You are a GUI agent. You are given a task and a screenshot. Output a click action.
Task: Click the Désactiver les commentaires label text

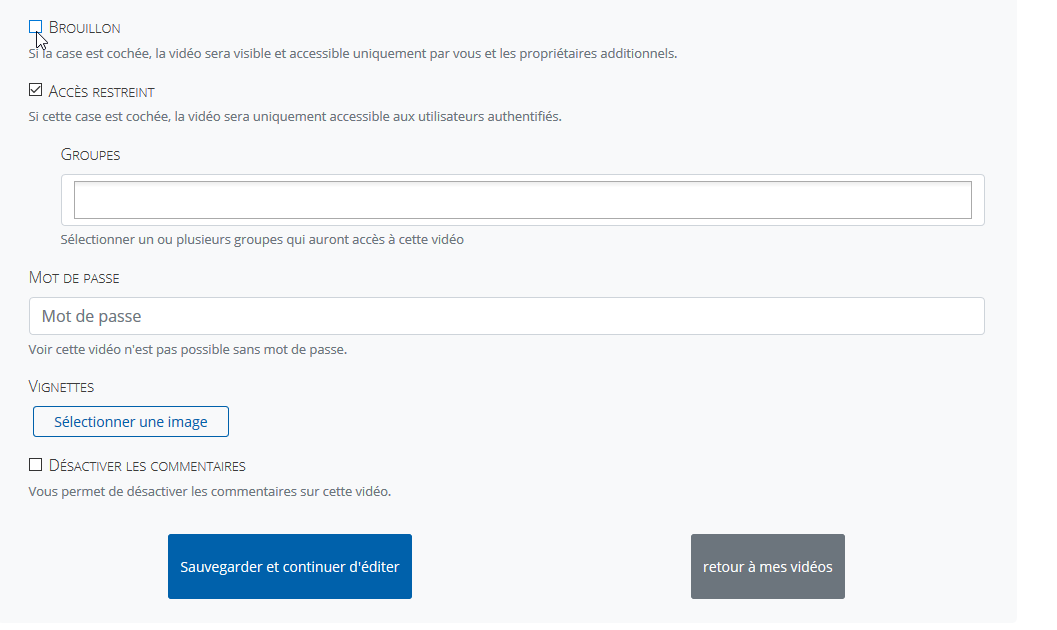click(147, 466)
